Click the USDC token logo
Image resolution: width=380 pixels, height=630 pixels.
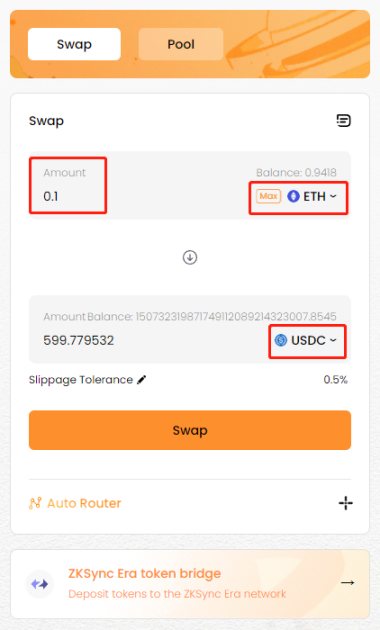tap(281, 341)
